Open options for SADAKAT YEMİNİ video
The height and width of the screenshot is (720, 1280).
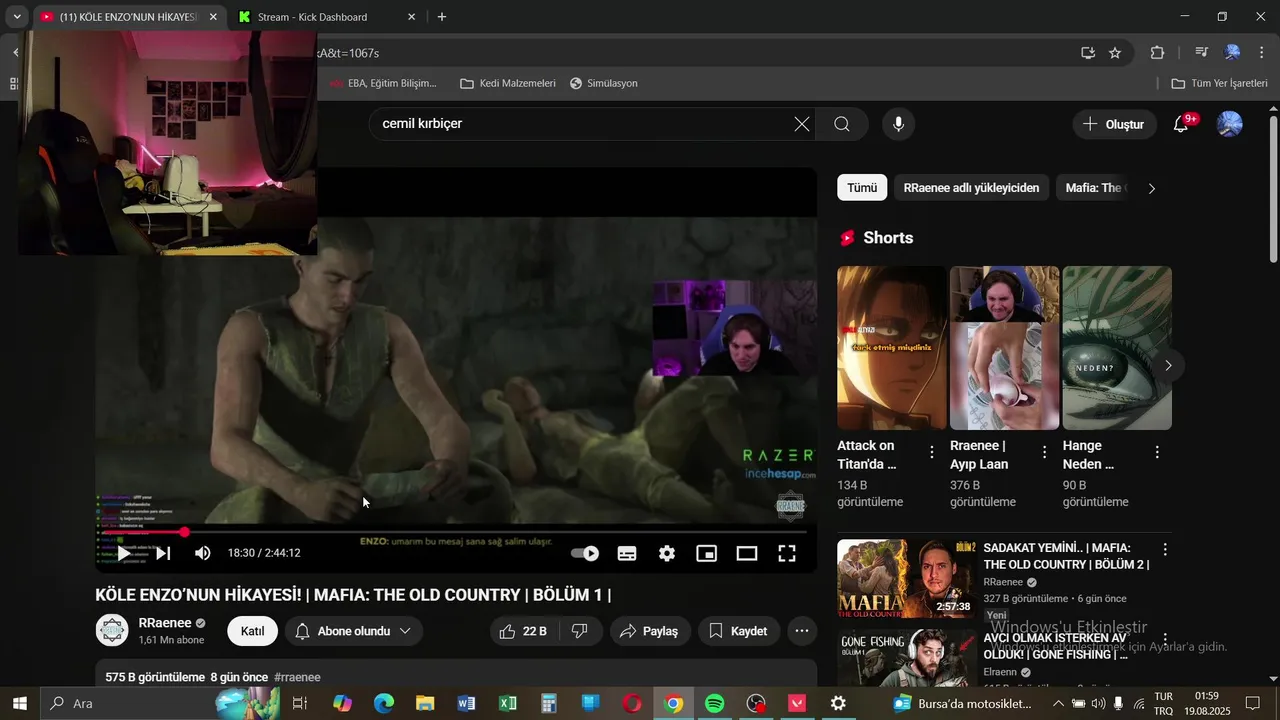[x=1165, y=549]
